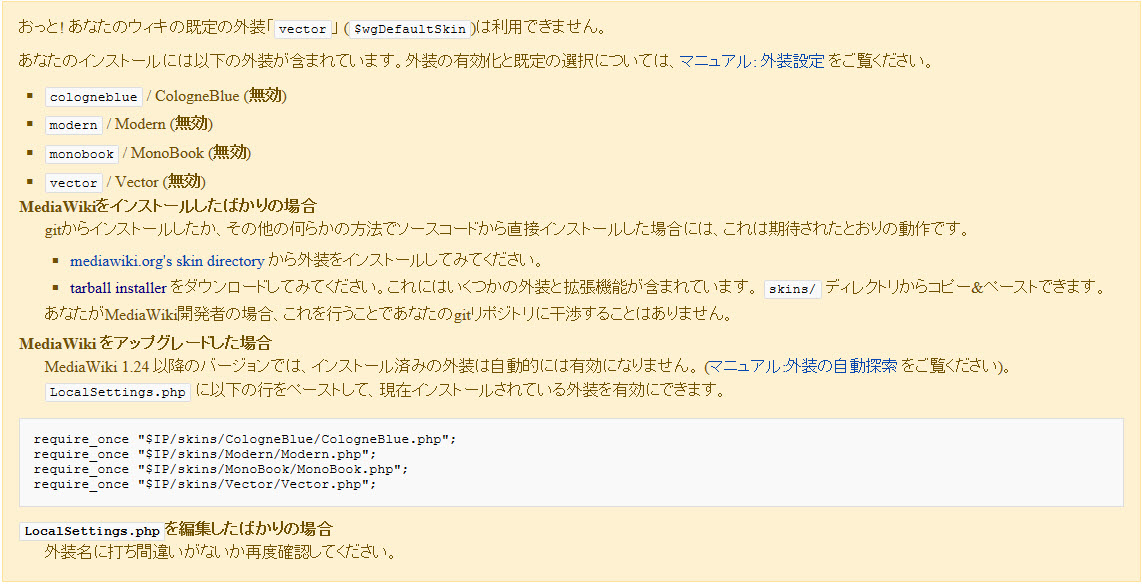This screenshot has width=1142, height=584.
Task: Click the CologneBlue.php require_once line
Action: [x=245, y=440]
